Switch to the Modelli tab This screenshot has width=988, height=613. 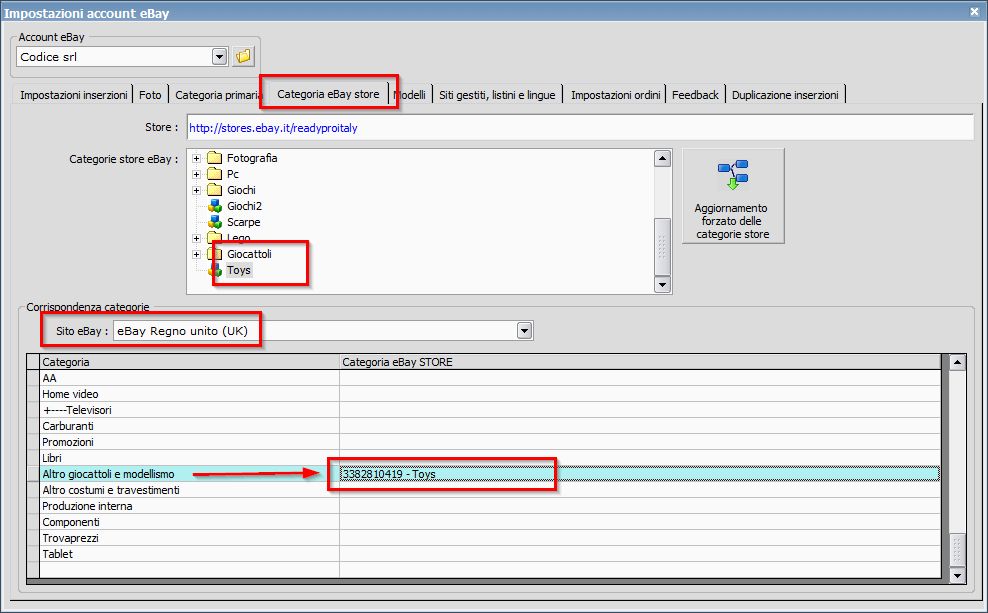[410, 95]
